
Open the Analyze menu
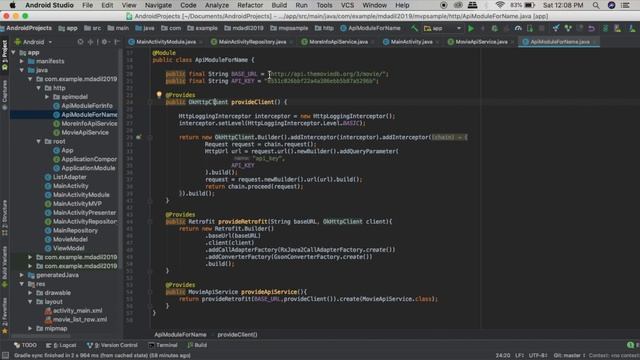pos(217,5)
